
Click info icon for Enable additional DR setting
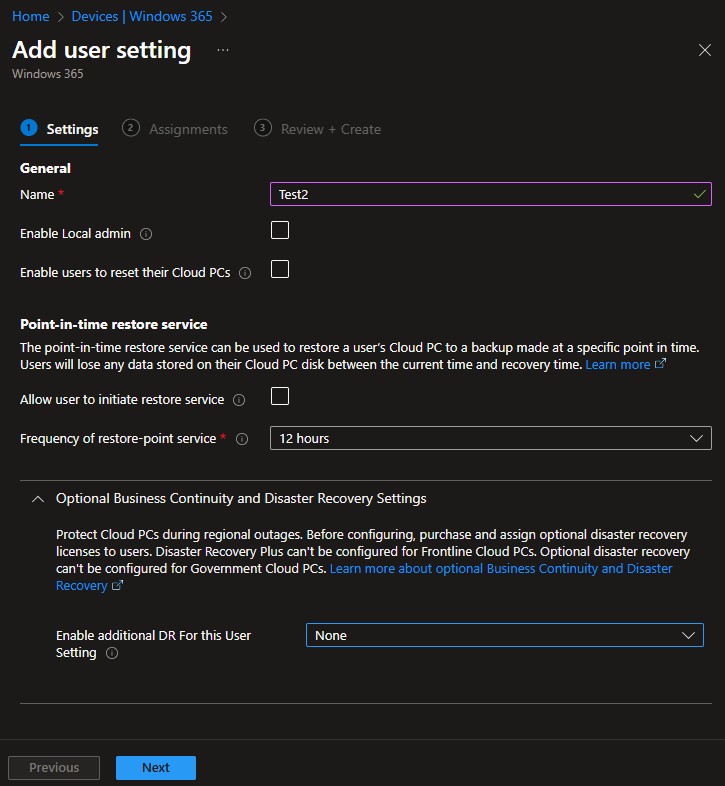(x=112, y=653)
